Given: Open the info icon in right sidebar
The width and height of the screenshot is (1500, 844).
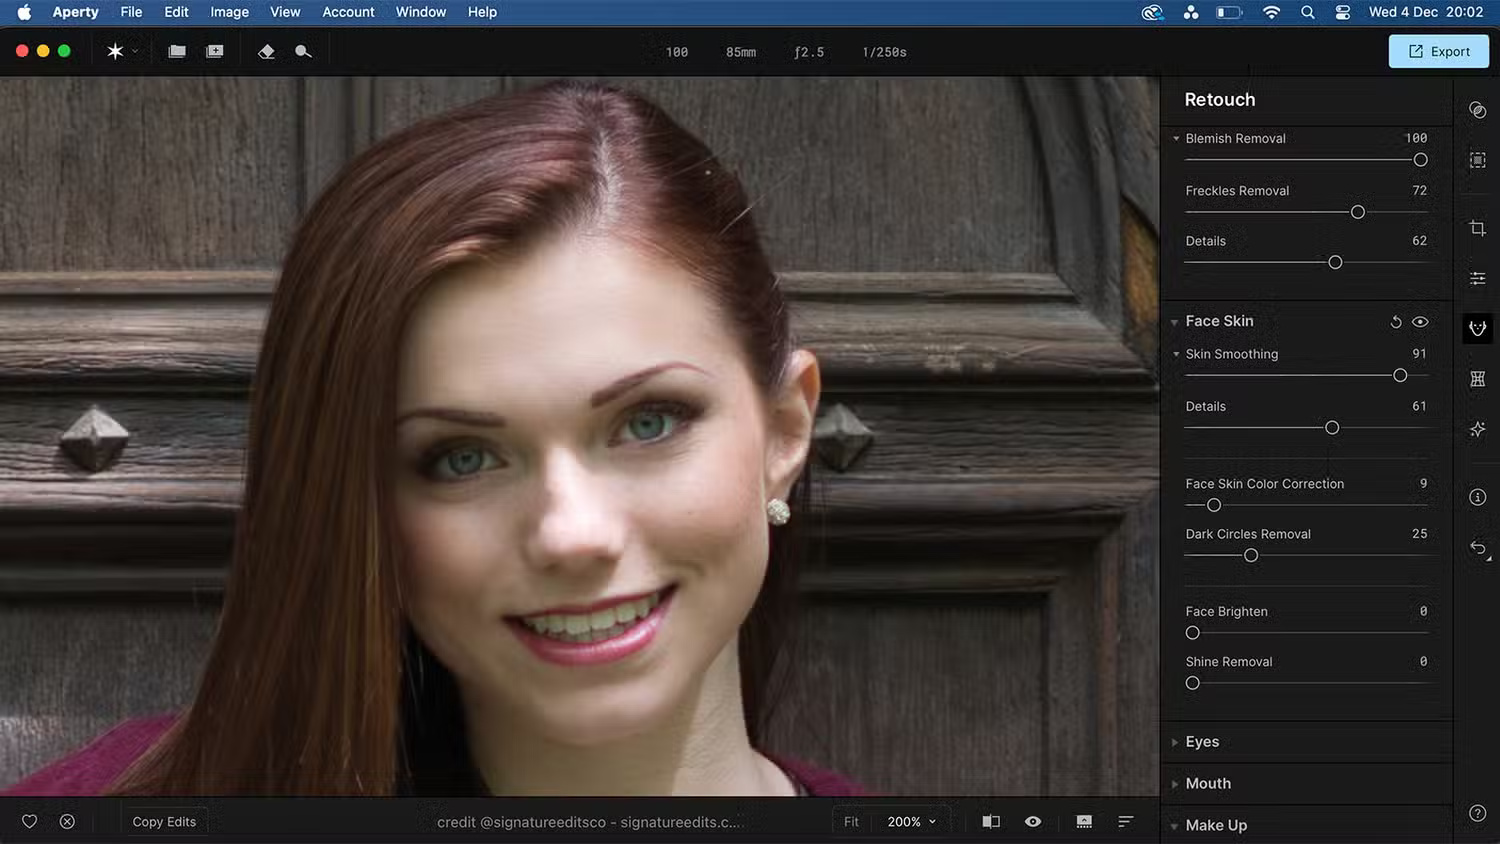Looking at the screenshot, I should (1477, 497).
